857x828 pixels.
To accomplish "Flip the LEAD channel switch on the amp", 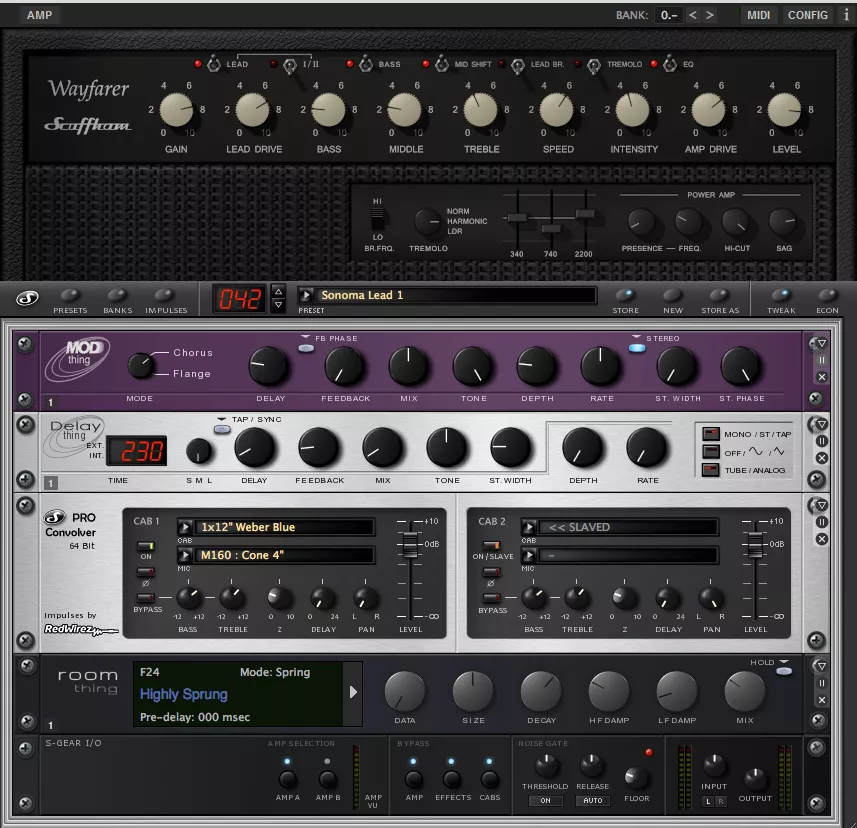I will tap(214, 64).
